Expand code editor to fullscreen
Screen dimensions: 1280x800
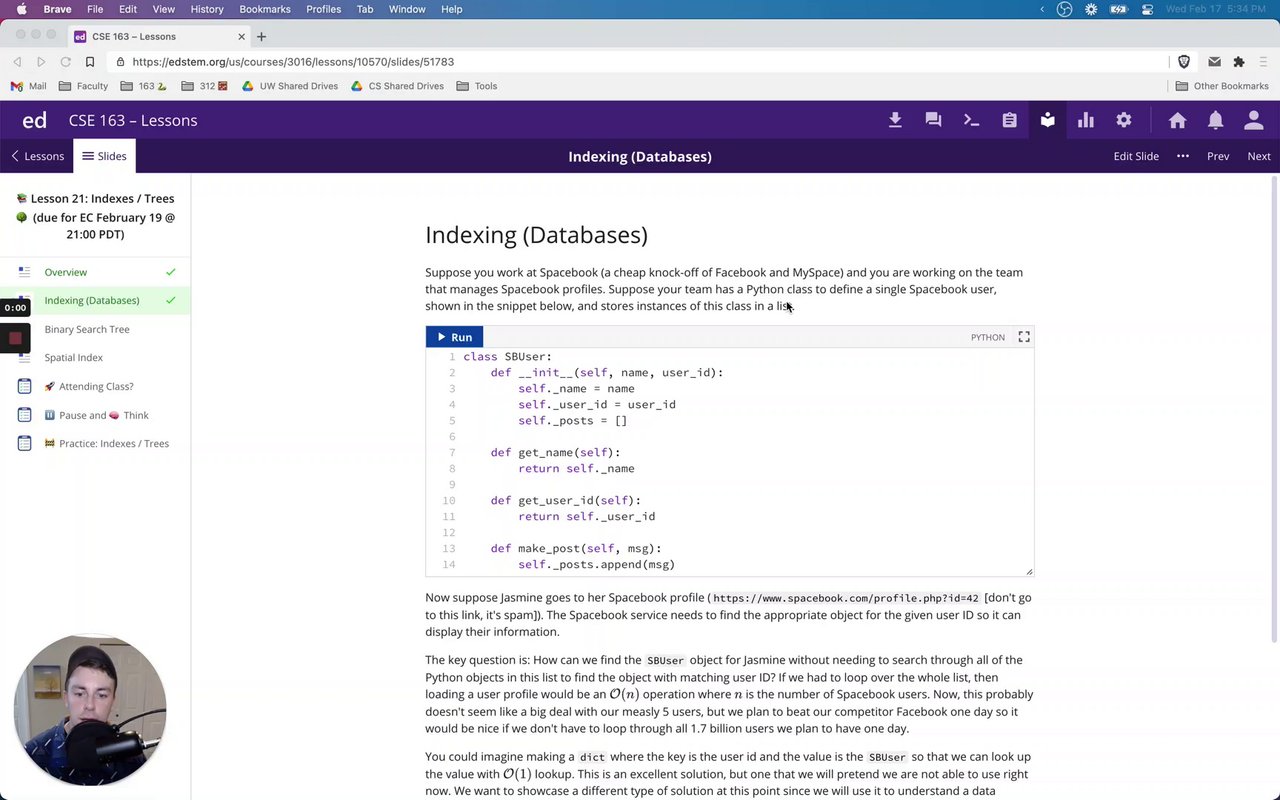(1024, 337)
